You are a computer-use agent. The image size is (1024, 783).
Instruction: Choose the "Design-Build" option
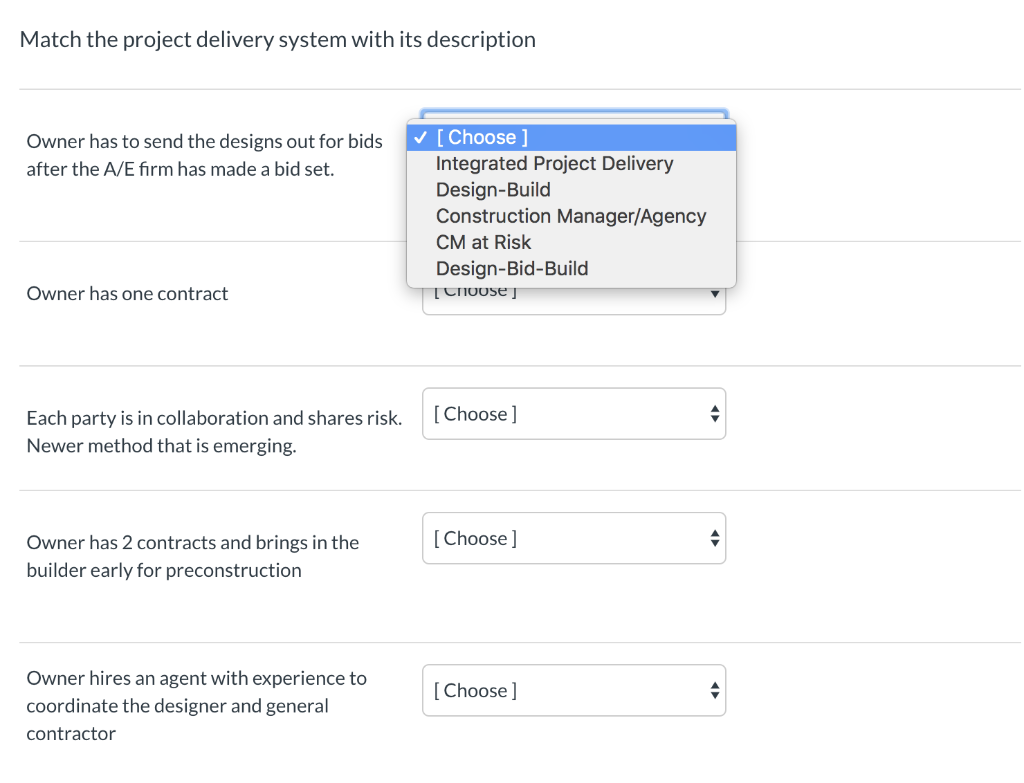coord(493,190)
